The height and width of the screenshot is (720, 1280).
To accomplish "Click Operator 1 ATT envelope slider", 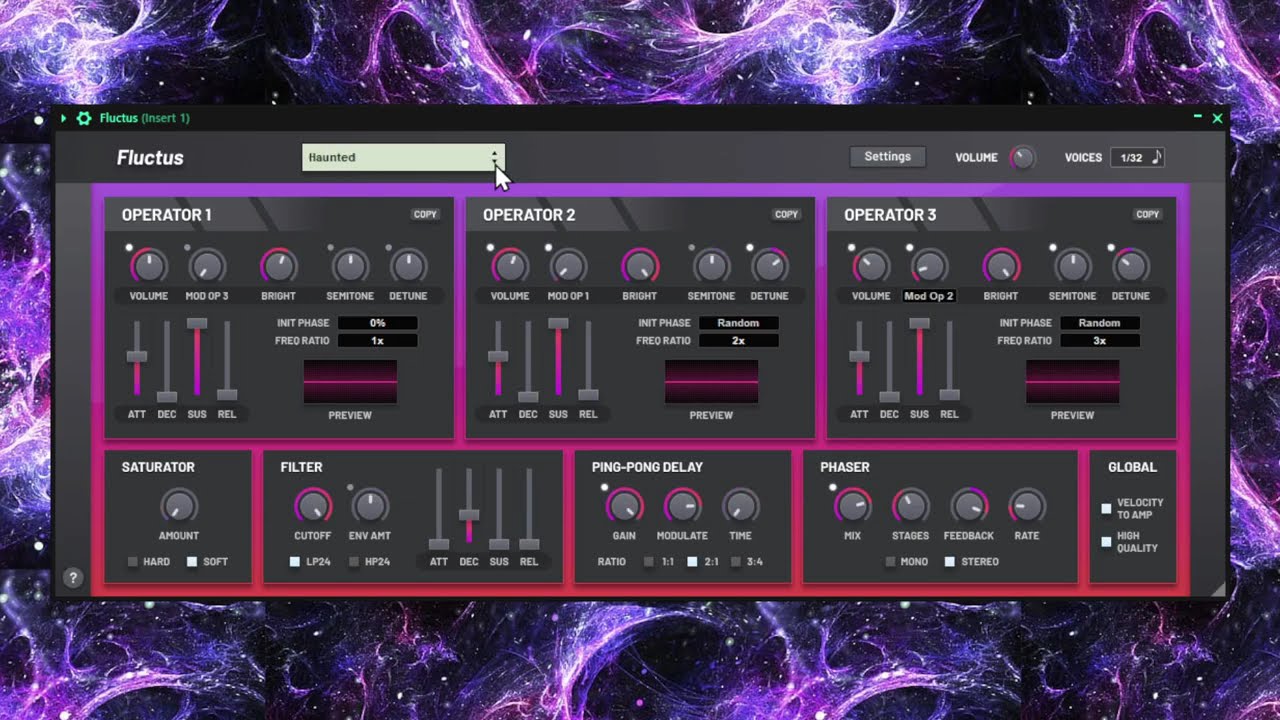I will click(x=137, y=360).
